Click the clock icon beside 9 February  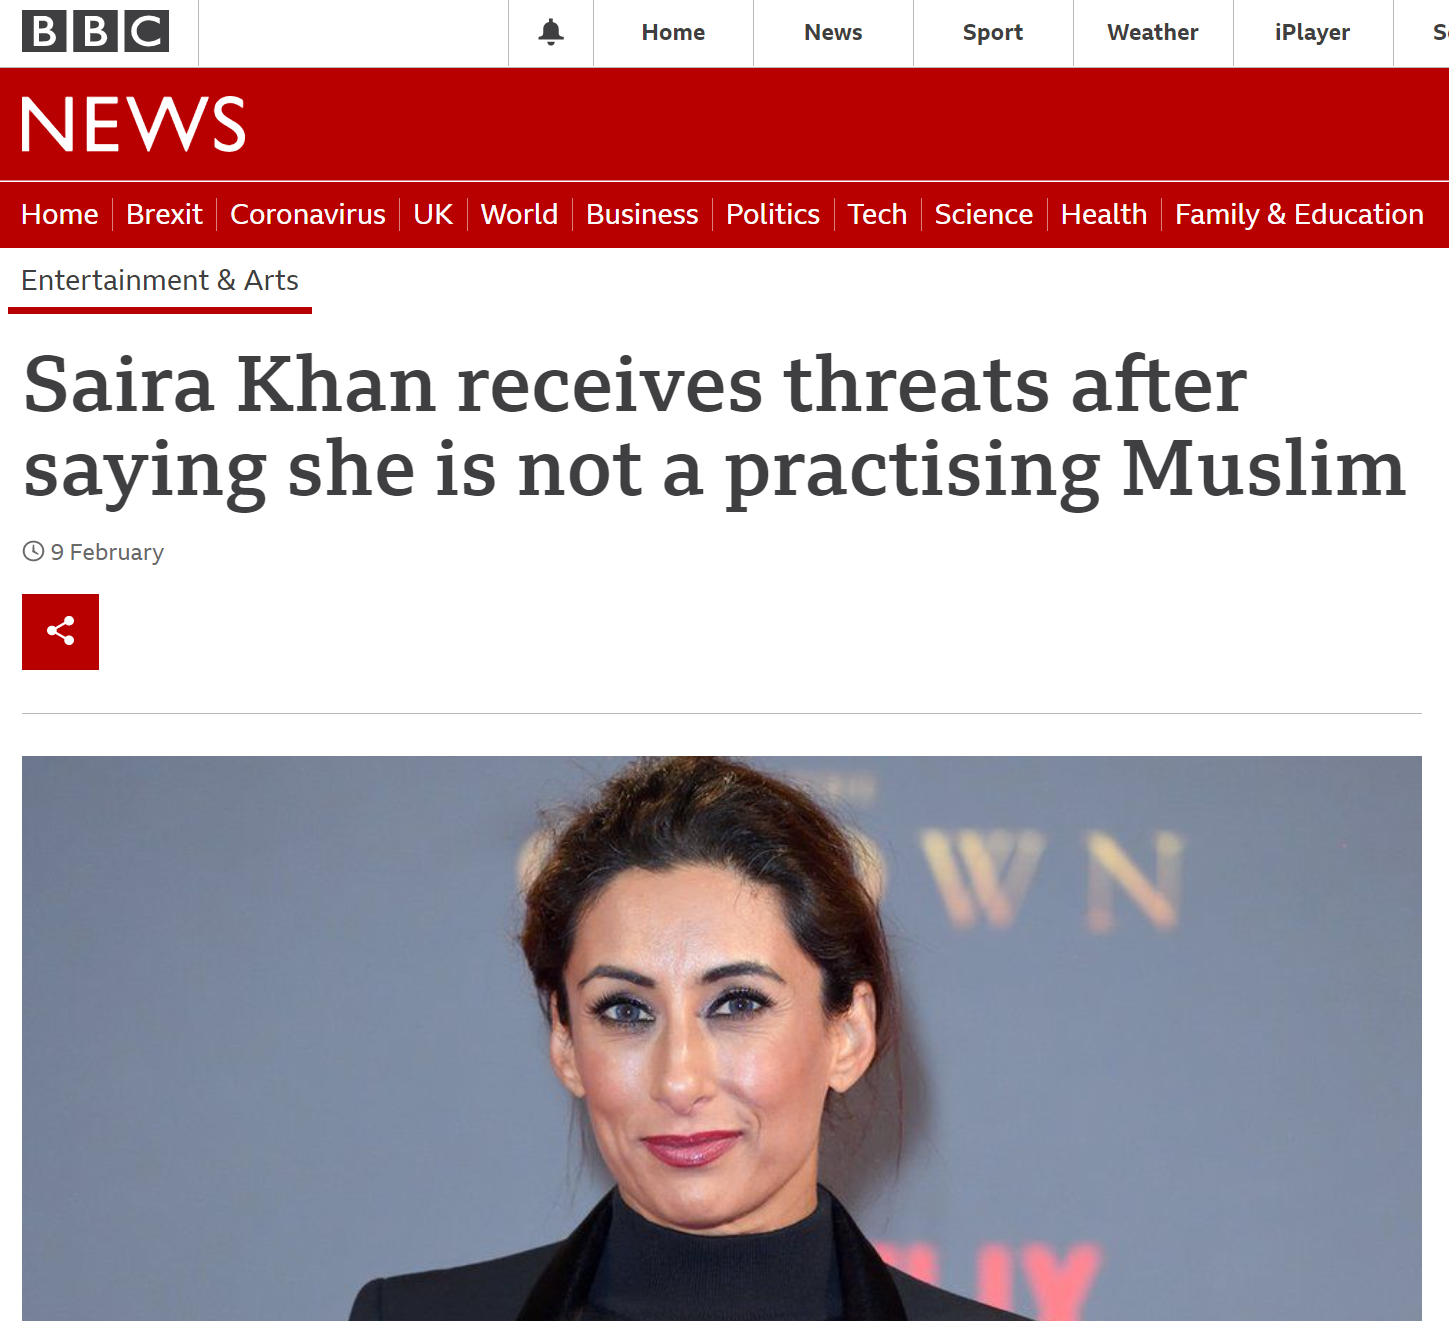click(34, 551)
